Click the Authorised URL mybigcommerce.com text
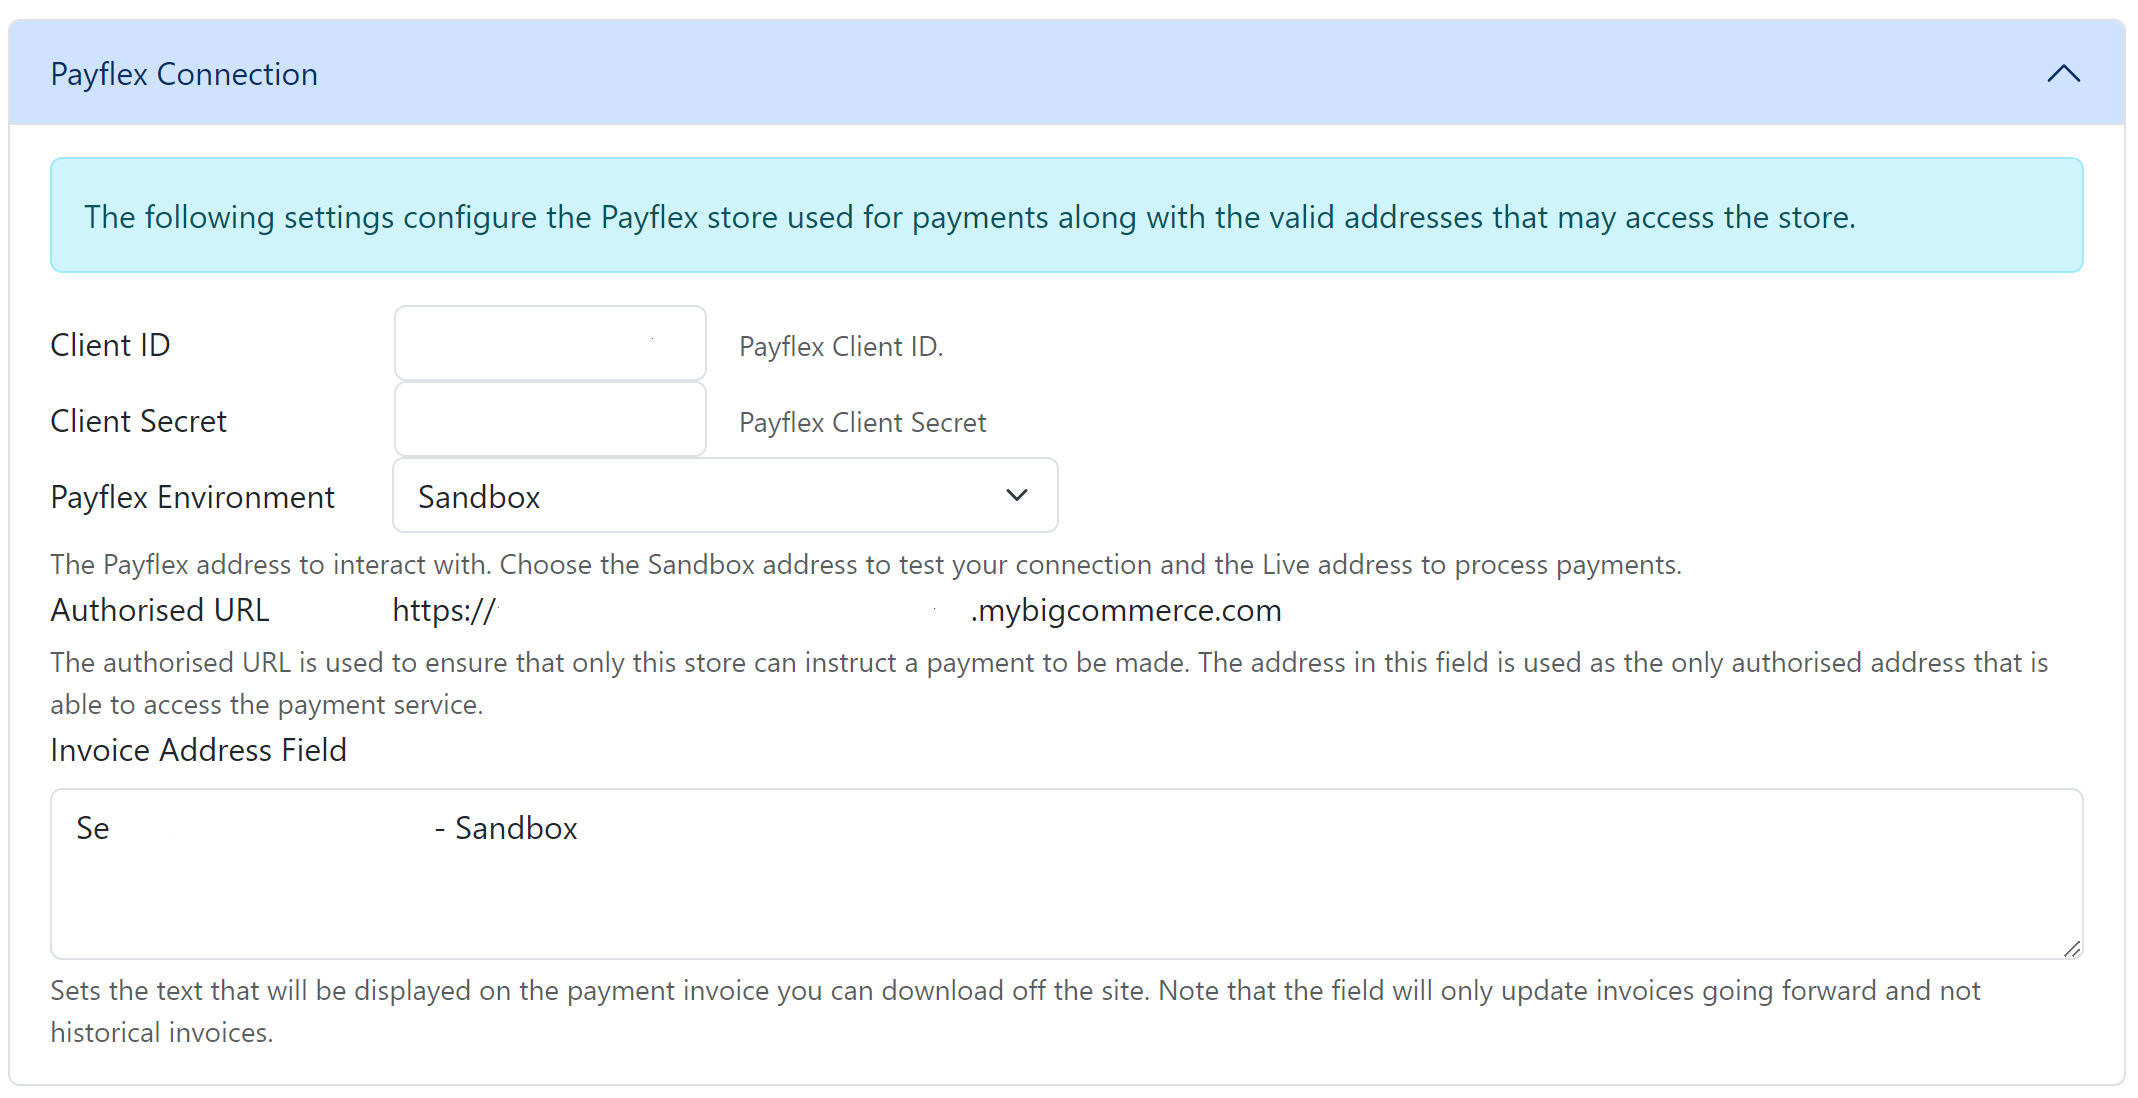Screen dimensions: 2138x1098 pyautogui.click(x=1126, y=610)
